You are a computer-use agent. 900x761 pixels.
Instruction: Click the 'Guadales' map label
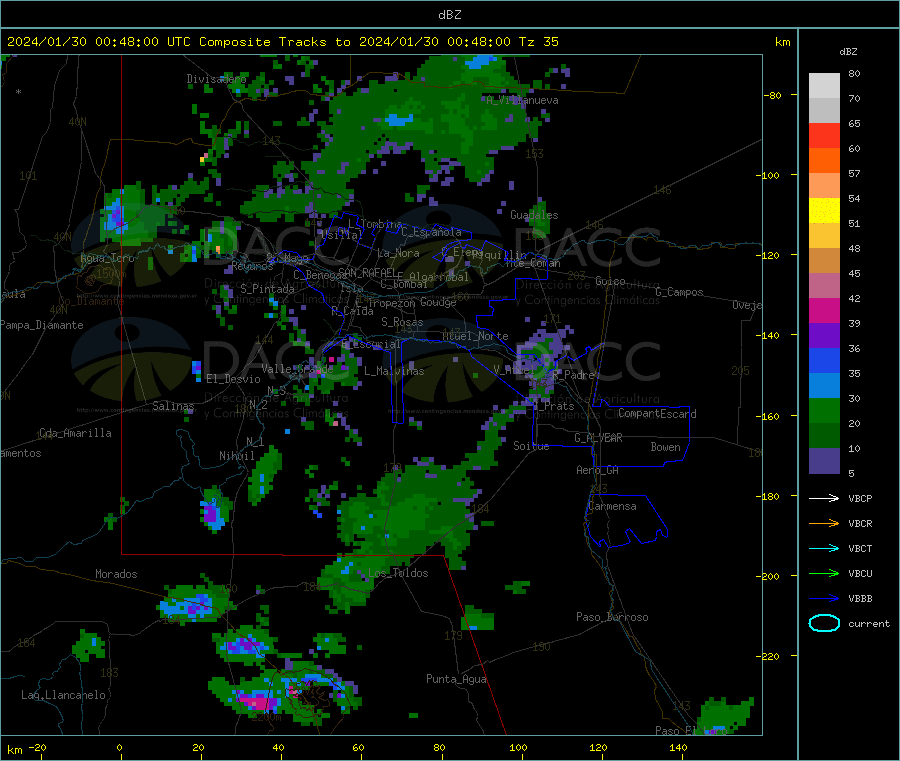(x=534, y=215)
